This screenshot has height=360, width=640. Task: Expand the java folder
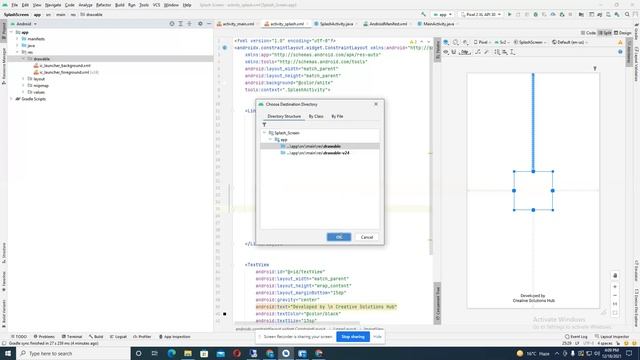coord(18,45)
